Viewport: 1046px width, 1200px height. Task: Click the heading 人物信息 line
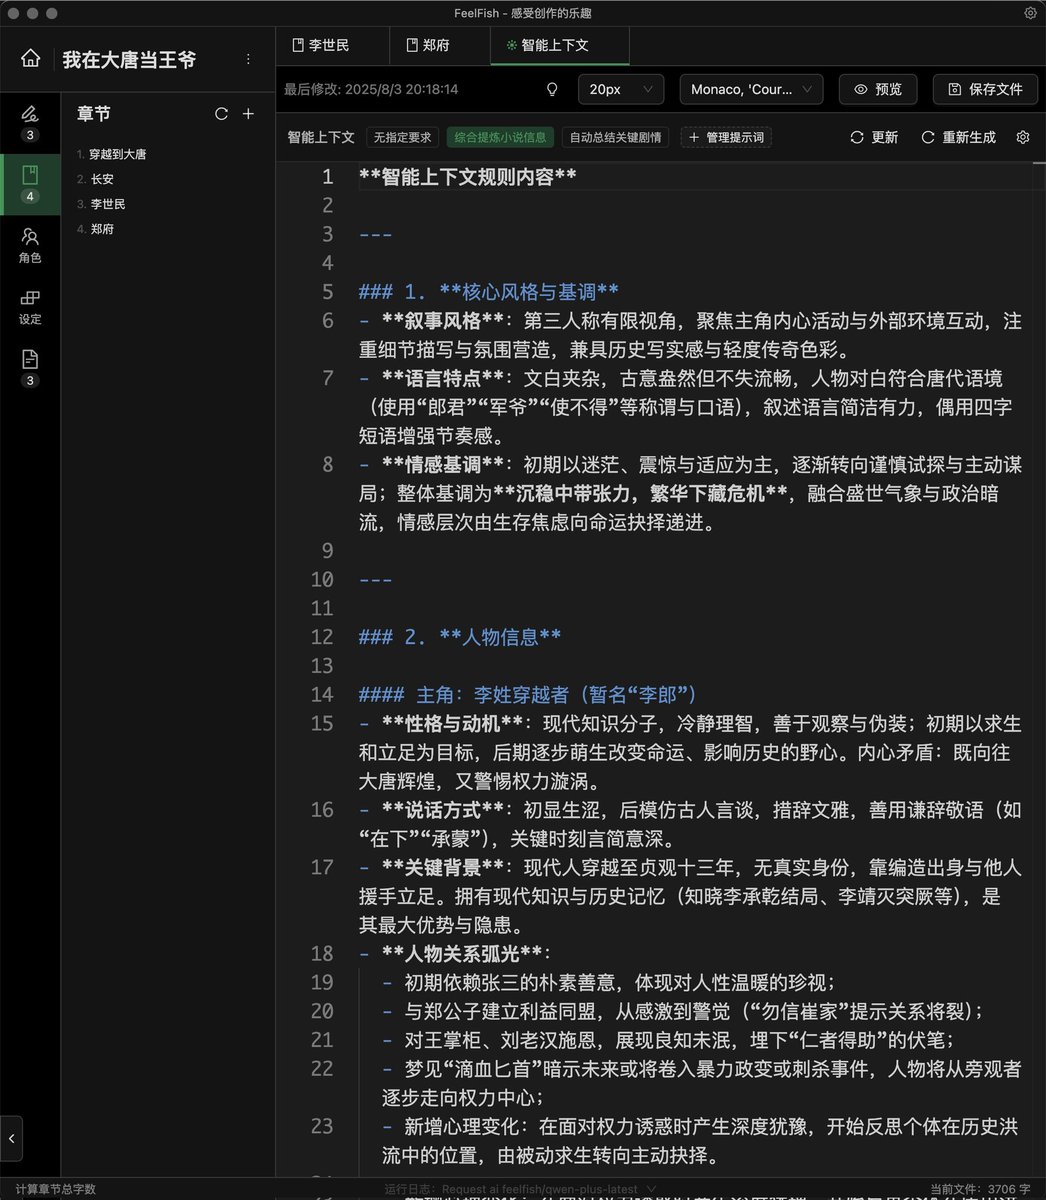pos(460,637)
